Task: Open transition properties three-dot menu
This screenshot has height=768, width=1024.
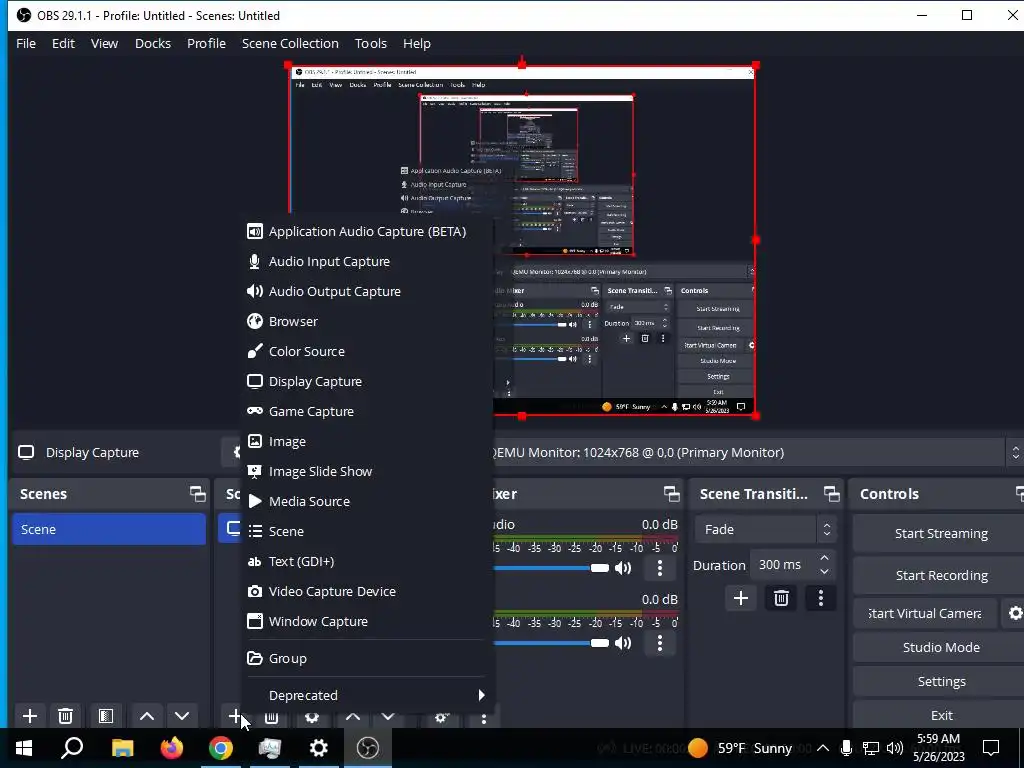Action: click(821, 598)
